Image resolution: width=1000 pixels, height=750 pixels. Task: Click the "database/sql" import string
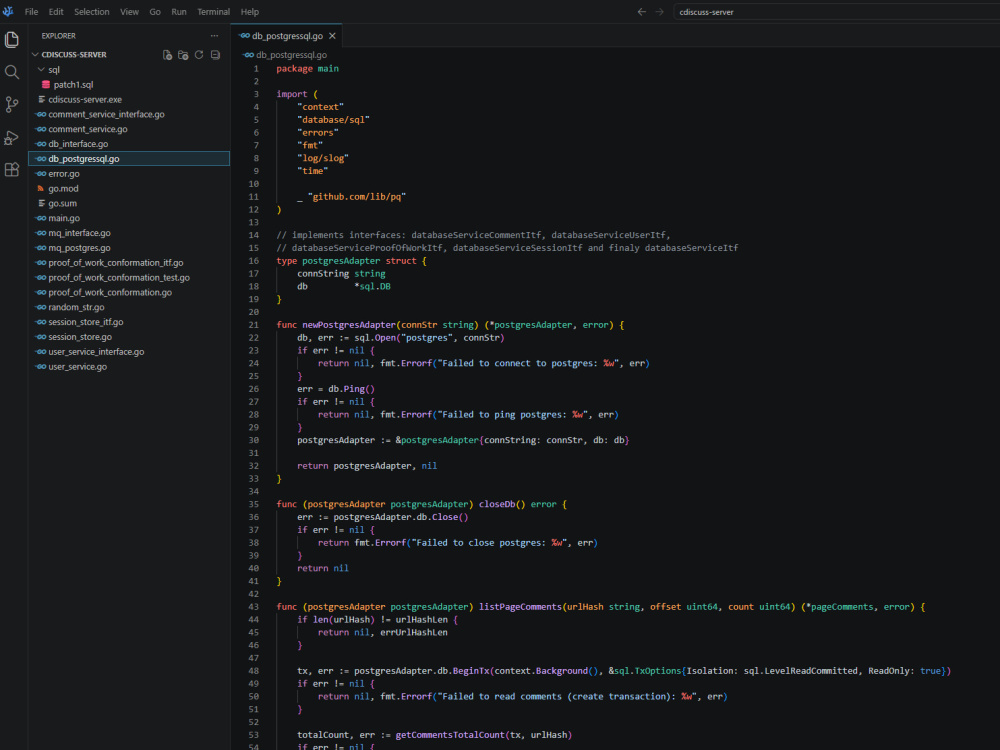pos(333,119)
